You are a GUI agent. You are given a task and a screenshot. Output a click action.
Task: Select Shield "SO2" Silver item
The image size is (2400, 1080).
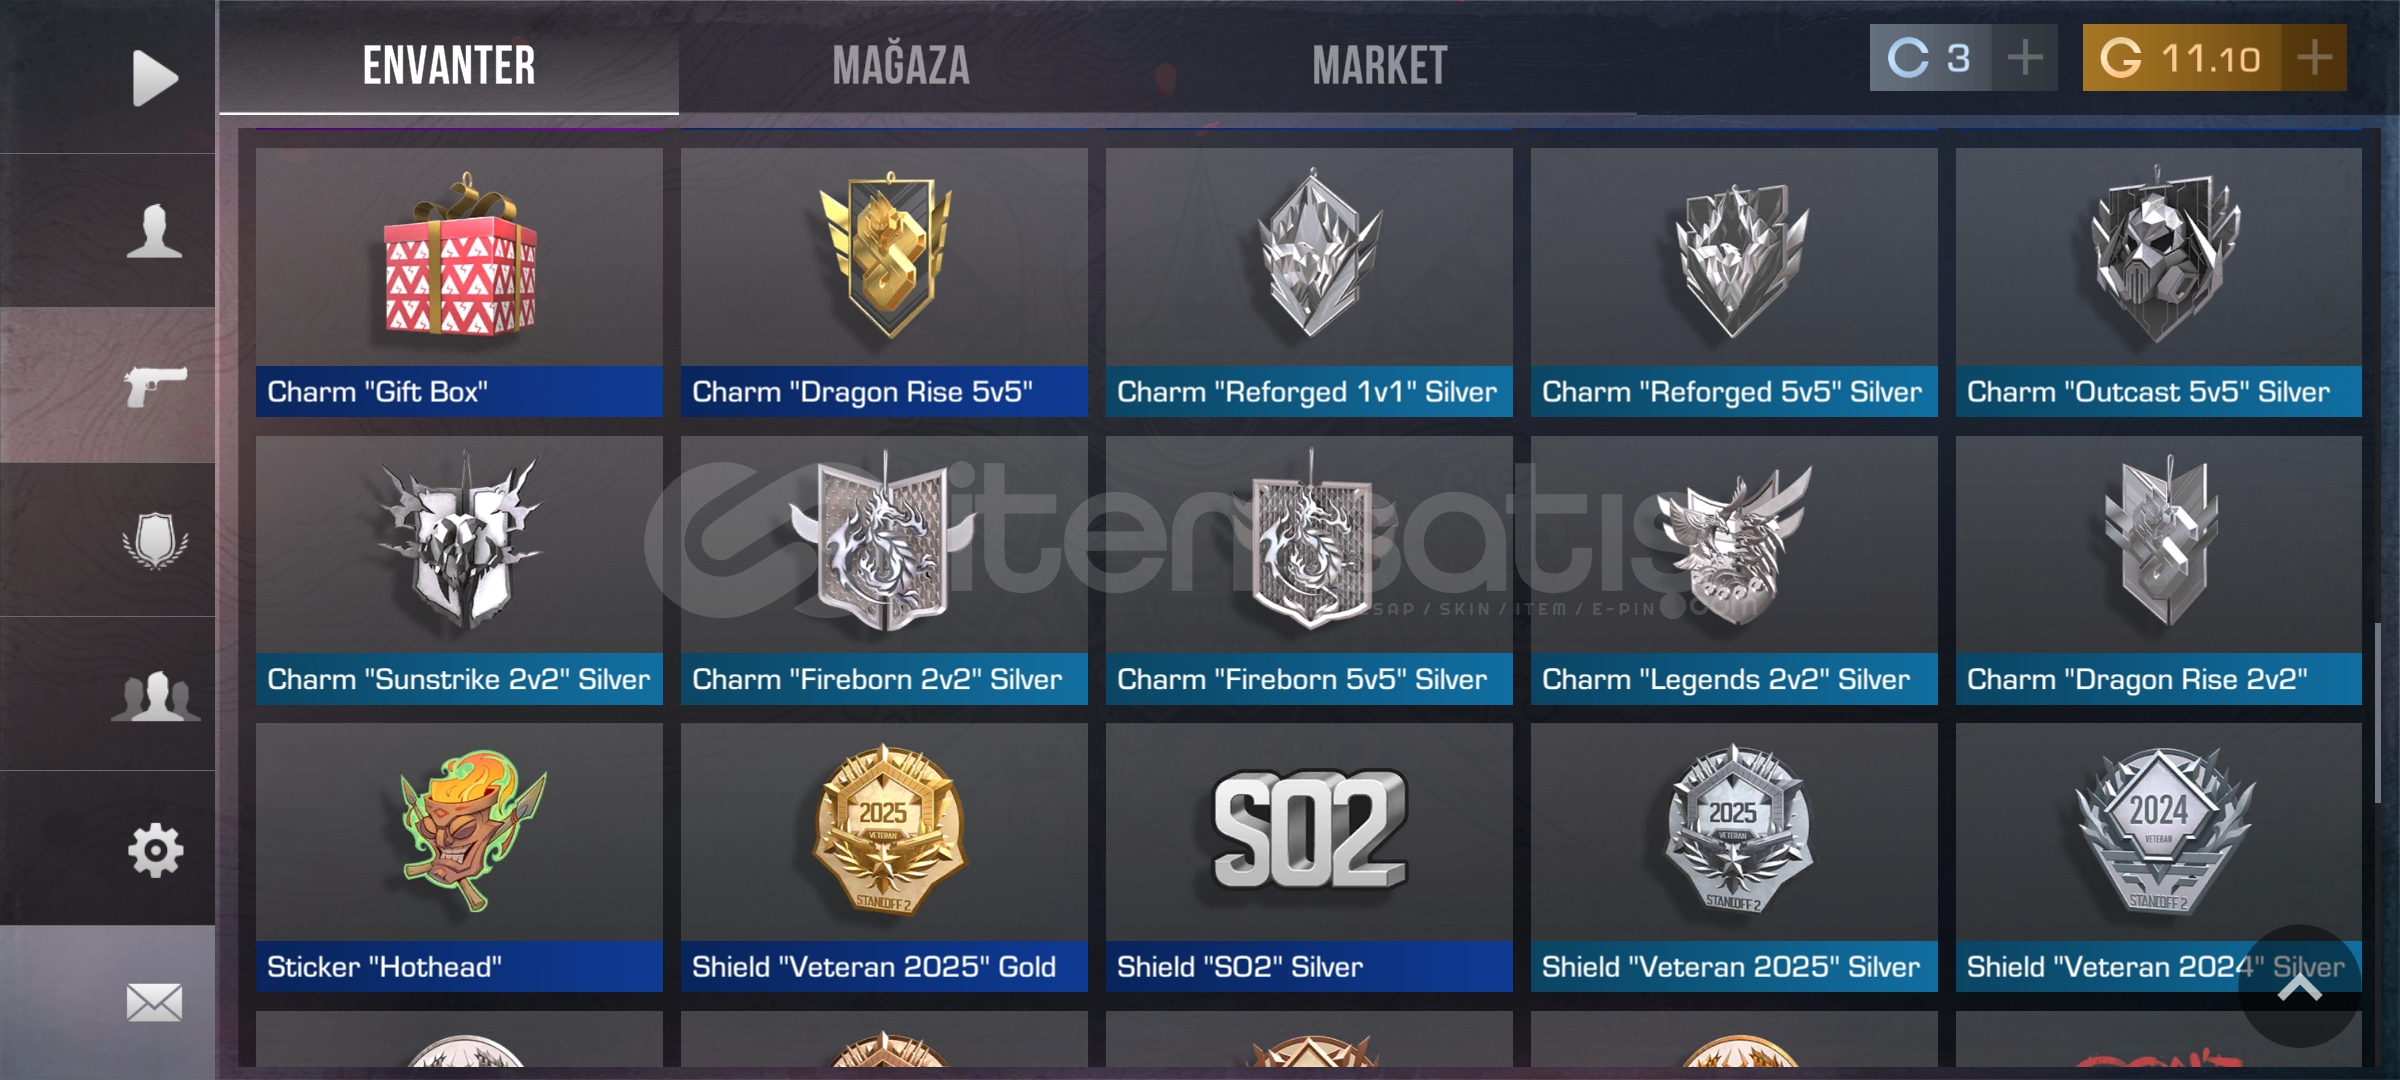[1309, 858]
